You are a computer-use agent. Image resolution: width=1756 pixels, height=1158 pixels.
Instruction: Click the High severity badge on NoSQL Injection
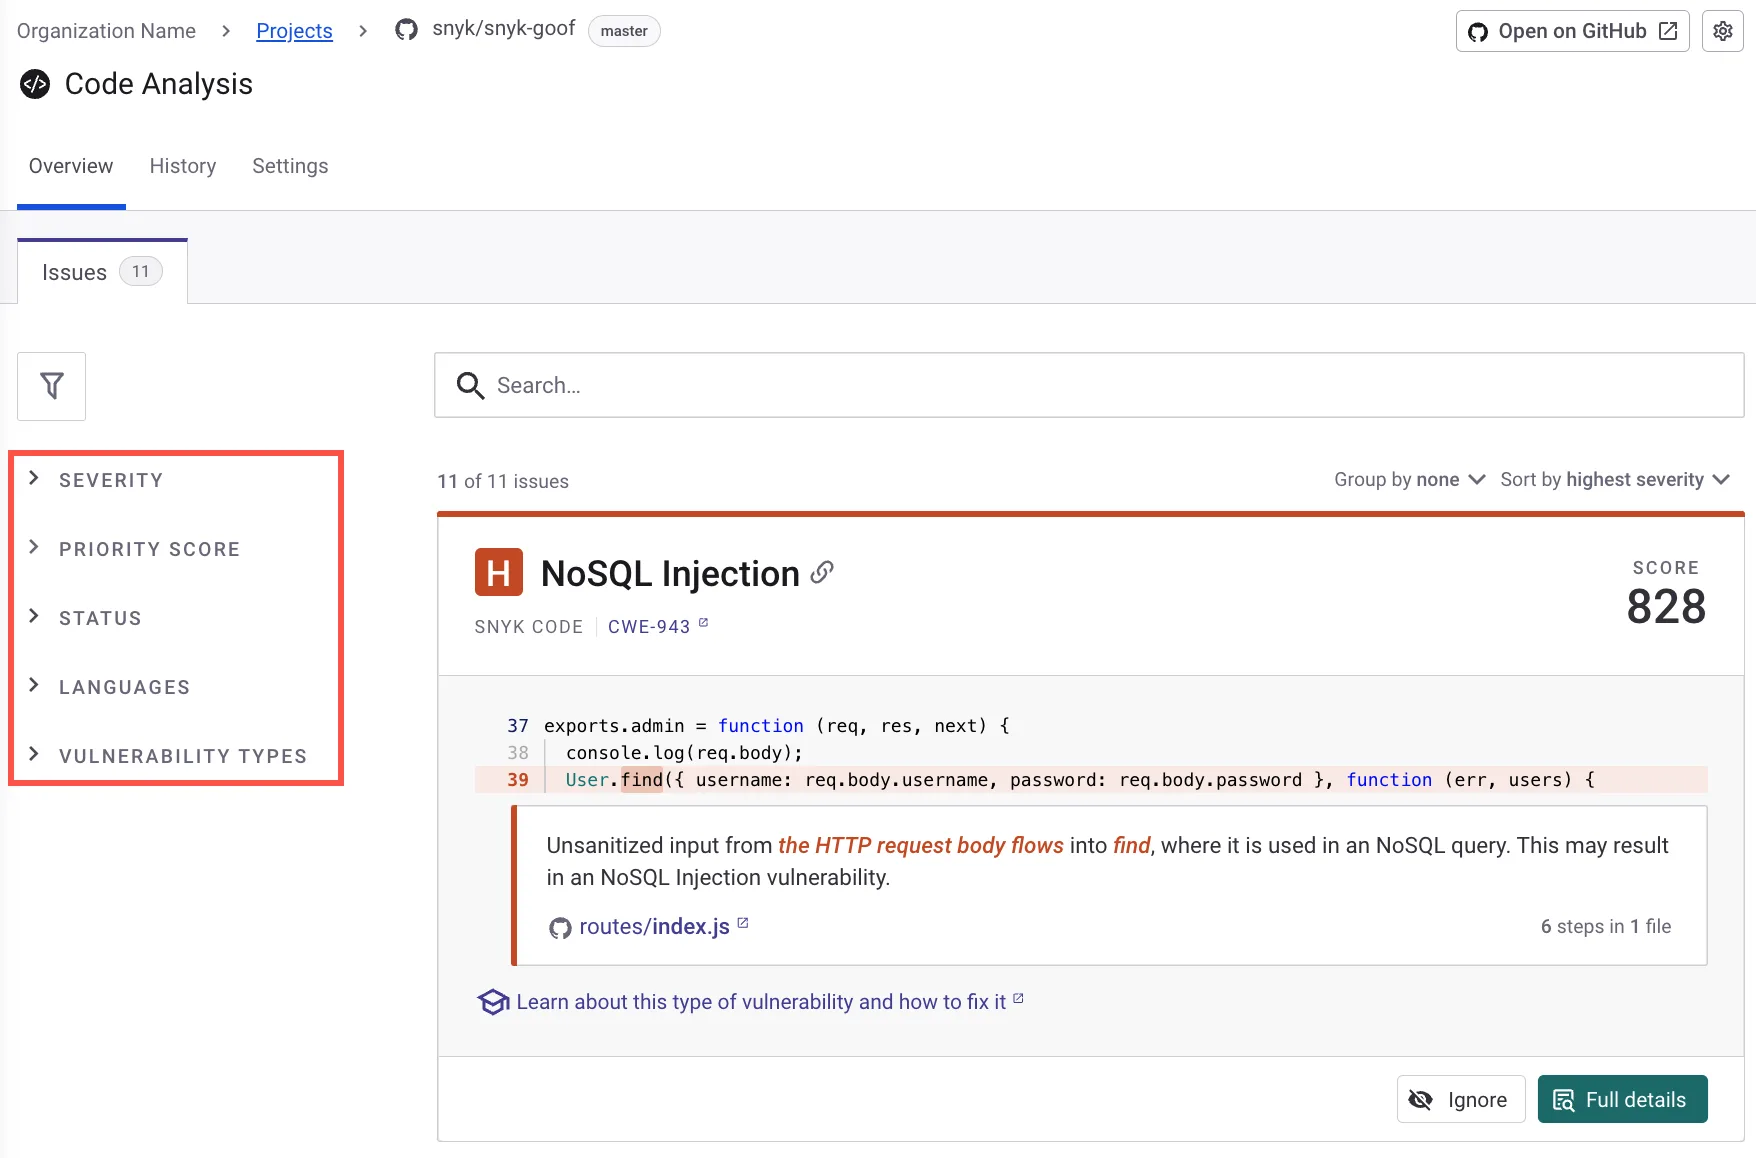tap(498, 571)
